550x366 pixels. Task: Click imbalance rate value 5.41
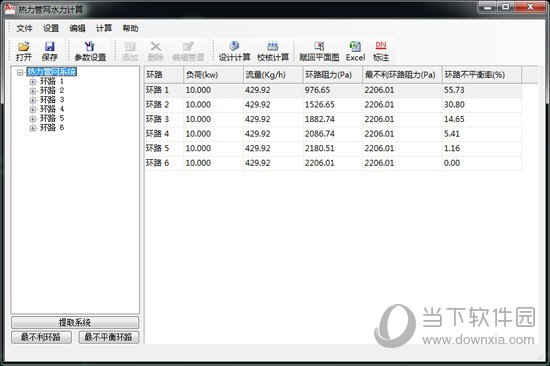[x=451, y=134]
